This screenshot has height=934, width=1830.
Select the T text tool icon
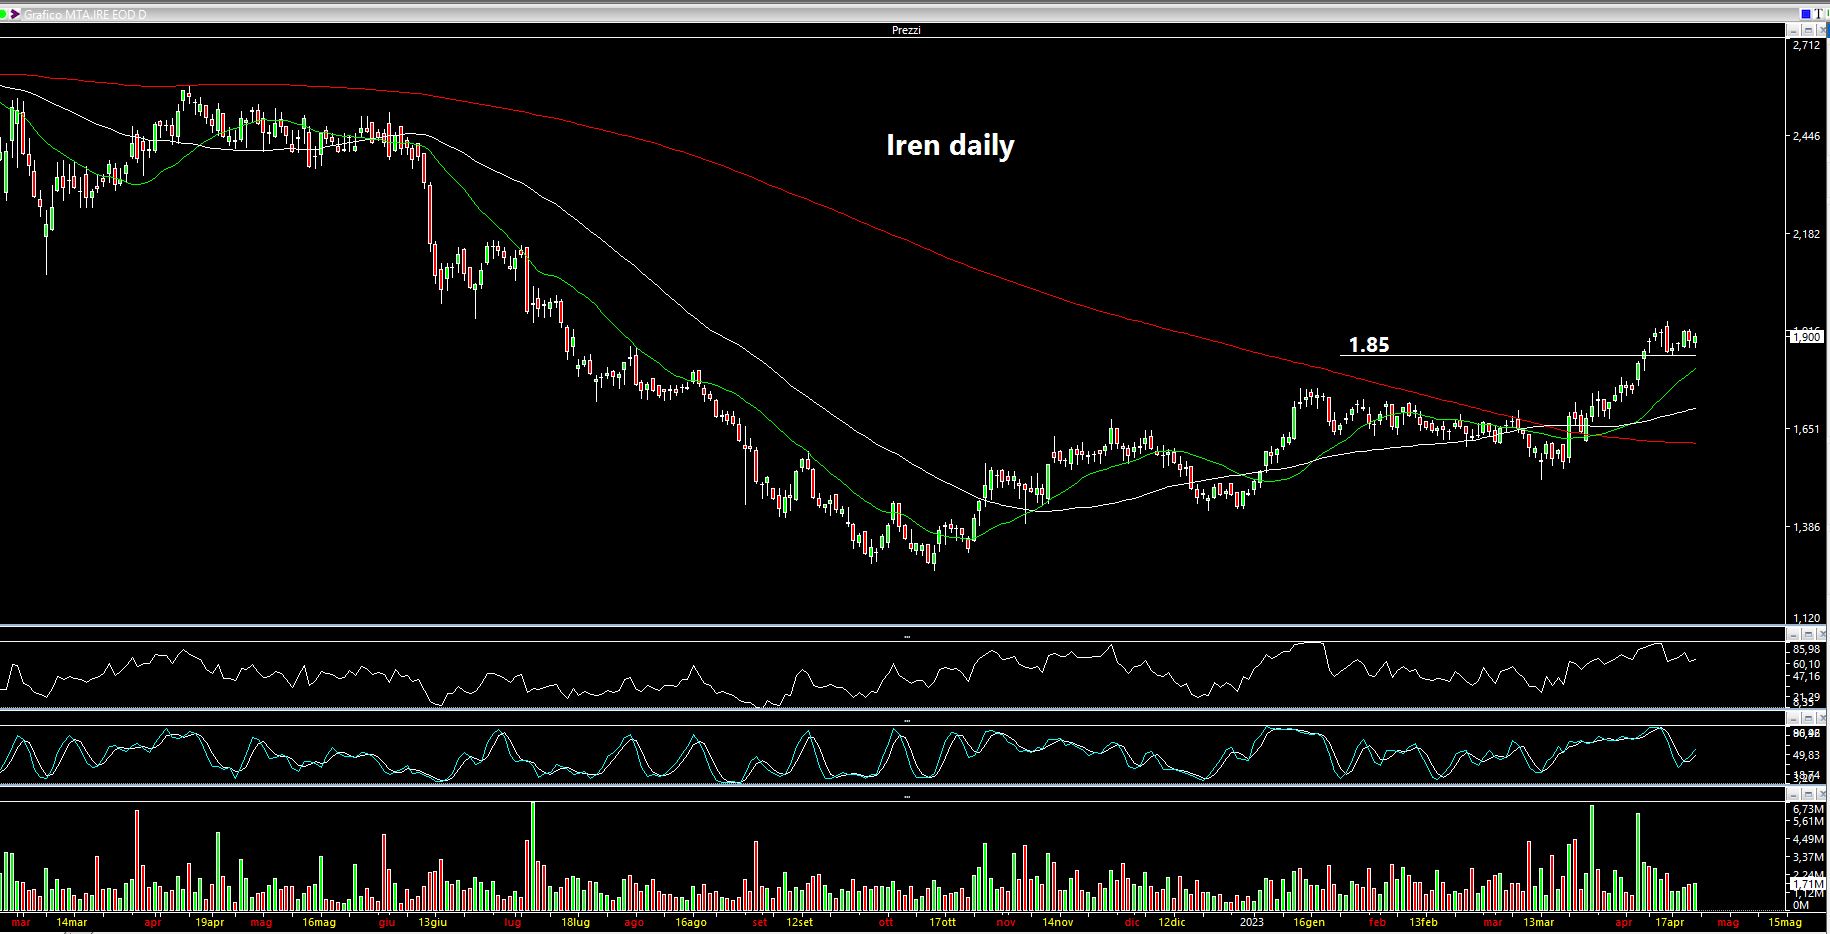click(1819, 14)
